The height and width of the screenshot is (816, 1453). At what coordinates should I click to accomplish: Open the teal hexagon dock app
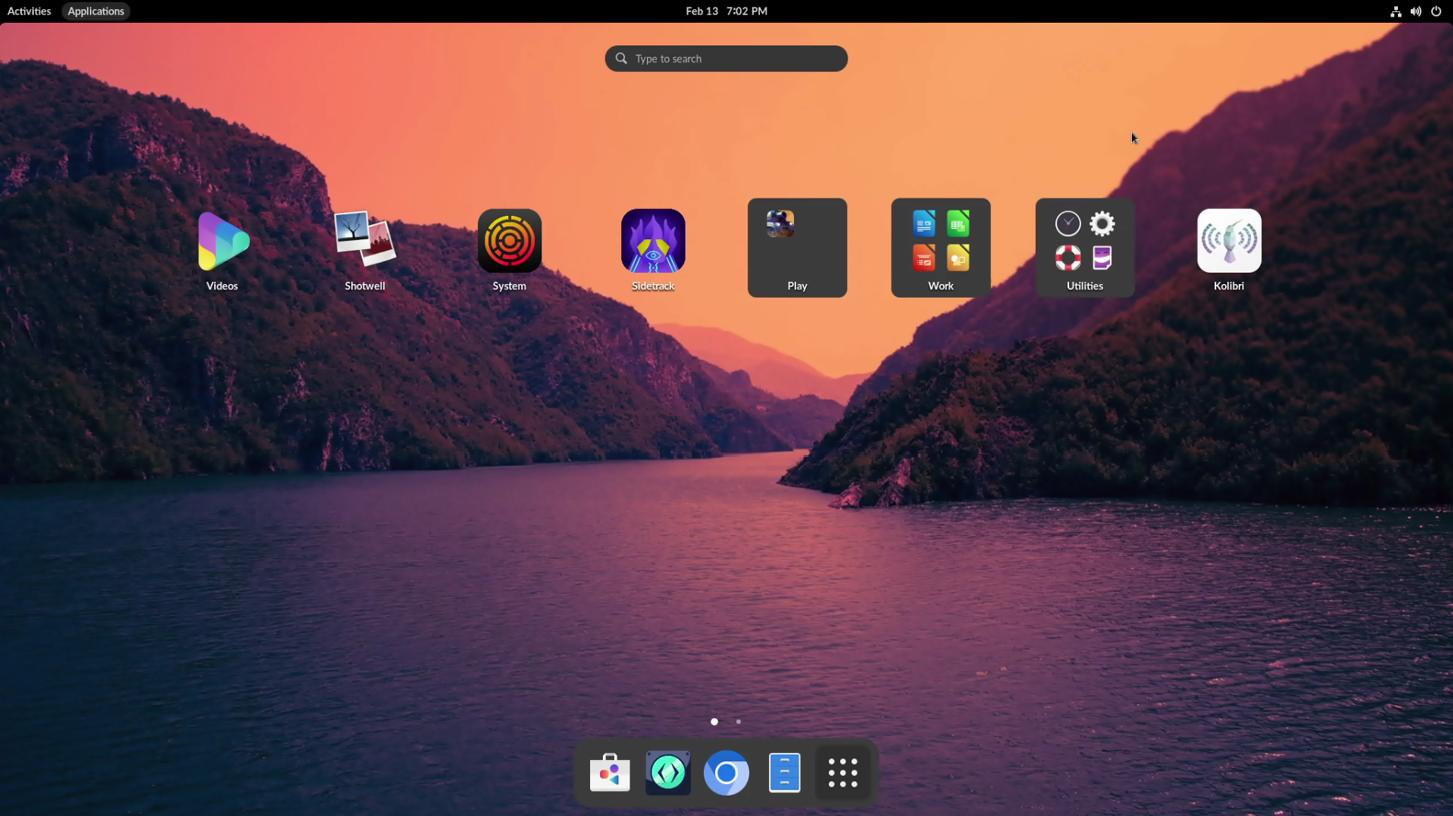668,773
